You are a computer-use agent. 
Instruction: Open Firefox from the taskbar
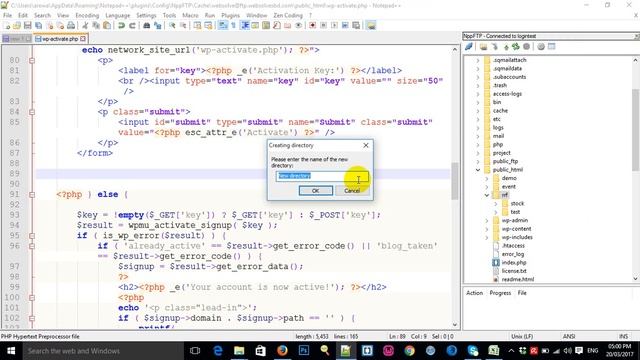point(282,351)
